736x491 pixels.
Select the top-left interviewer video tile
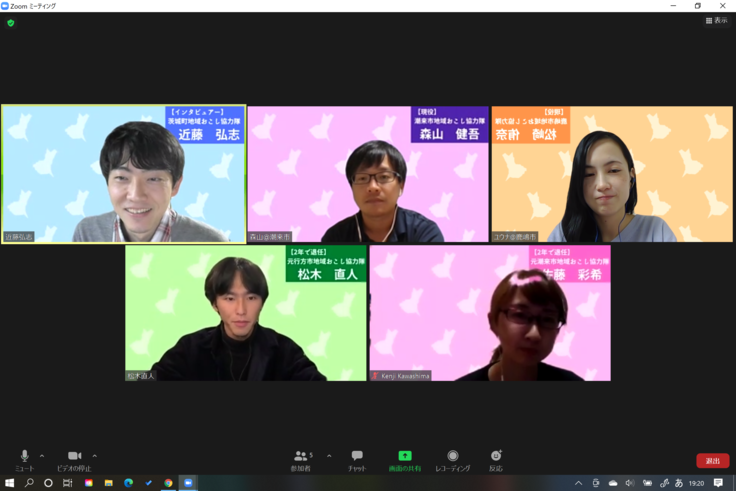pyautogui.click(x=123, y=174)
